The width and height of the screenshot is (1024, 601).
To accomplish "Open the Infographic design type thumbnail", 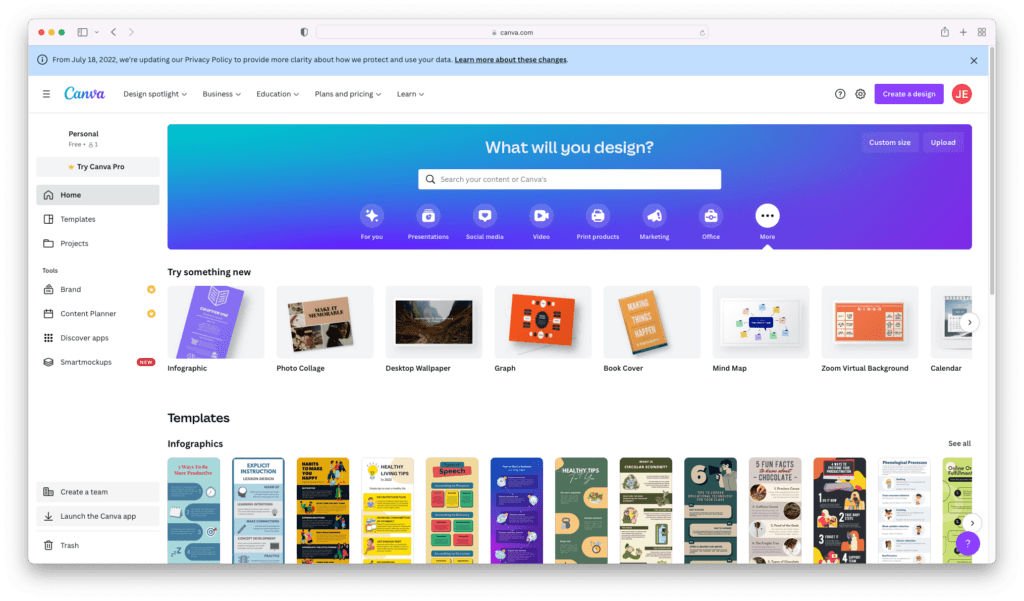I will (x=216, y=322).
